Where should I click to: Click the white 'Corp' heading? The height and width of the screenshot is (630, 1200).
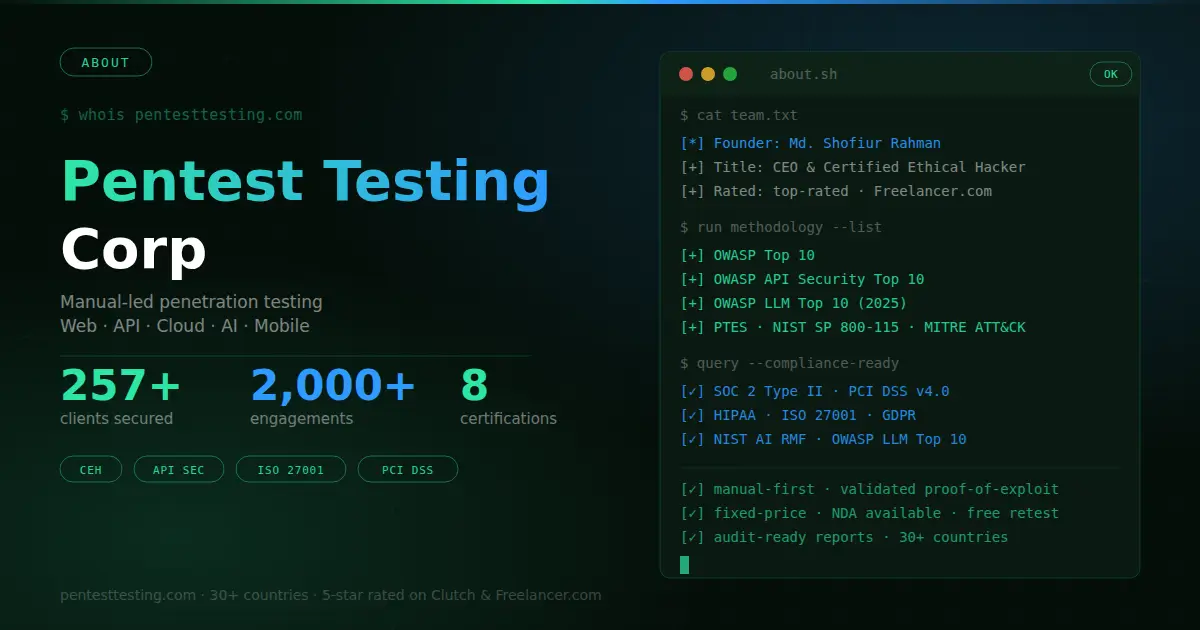[133, 250]
